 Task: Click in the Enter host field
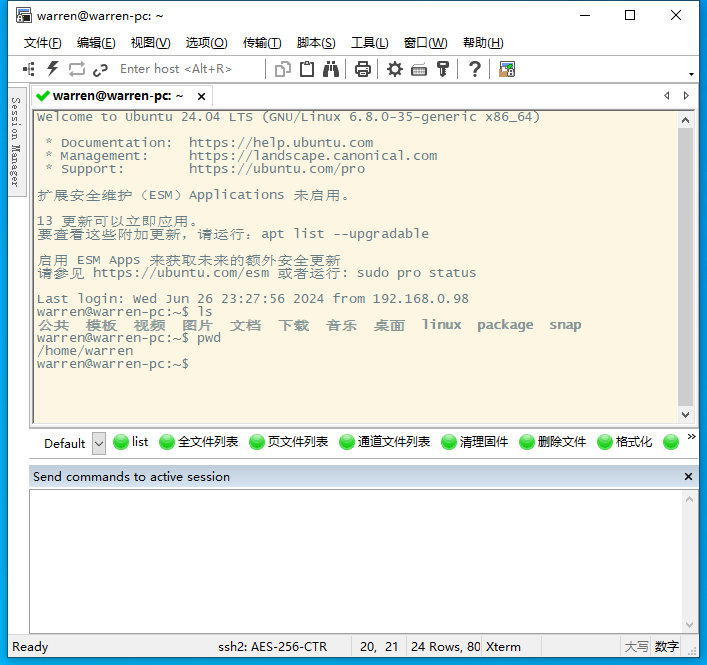click(189, 69)
